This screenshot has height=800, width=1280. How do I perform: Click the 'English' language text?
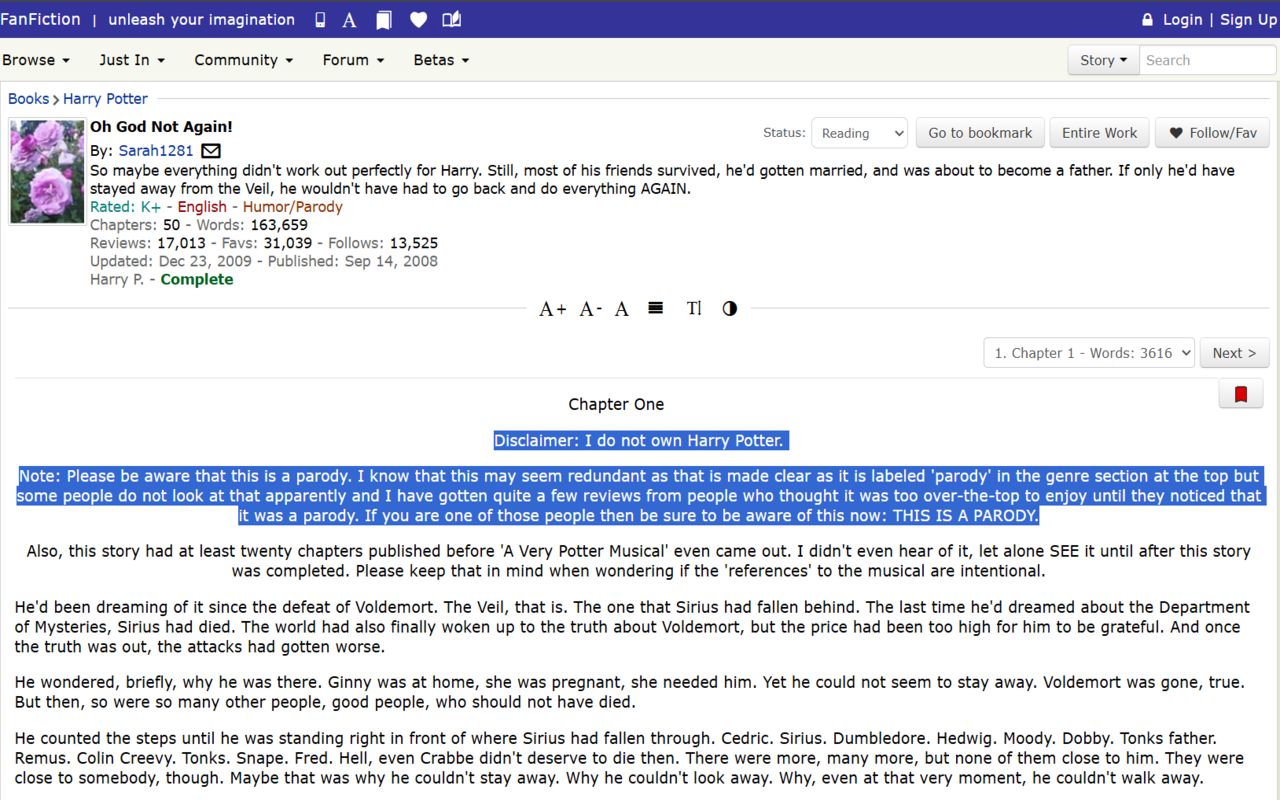tap(202, 207)
